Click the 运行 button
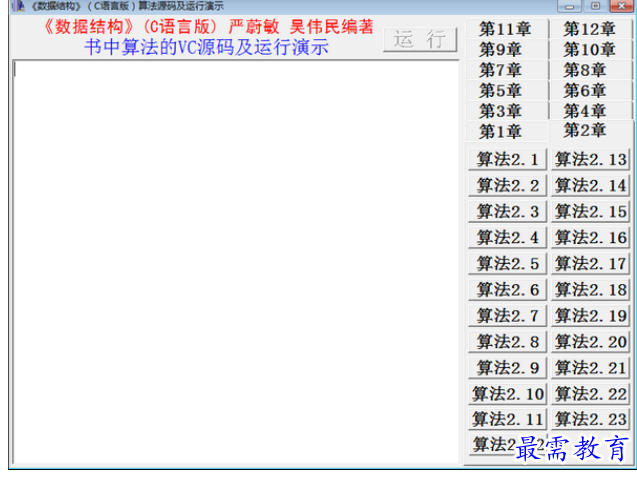The width and height of the screenshot is (637, 480). point(420,40)
